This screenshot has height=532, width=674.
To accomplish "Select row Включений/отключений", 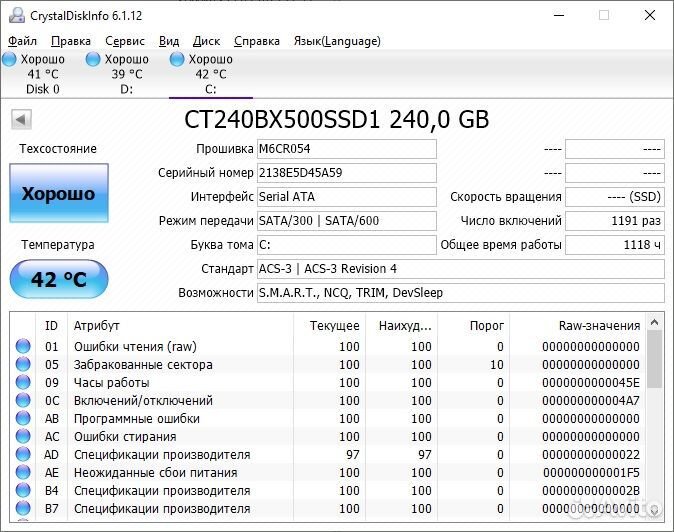I will pyautogui.click(x=328, y=401).
